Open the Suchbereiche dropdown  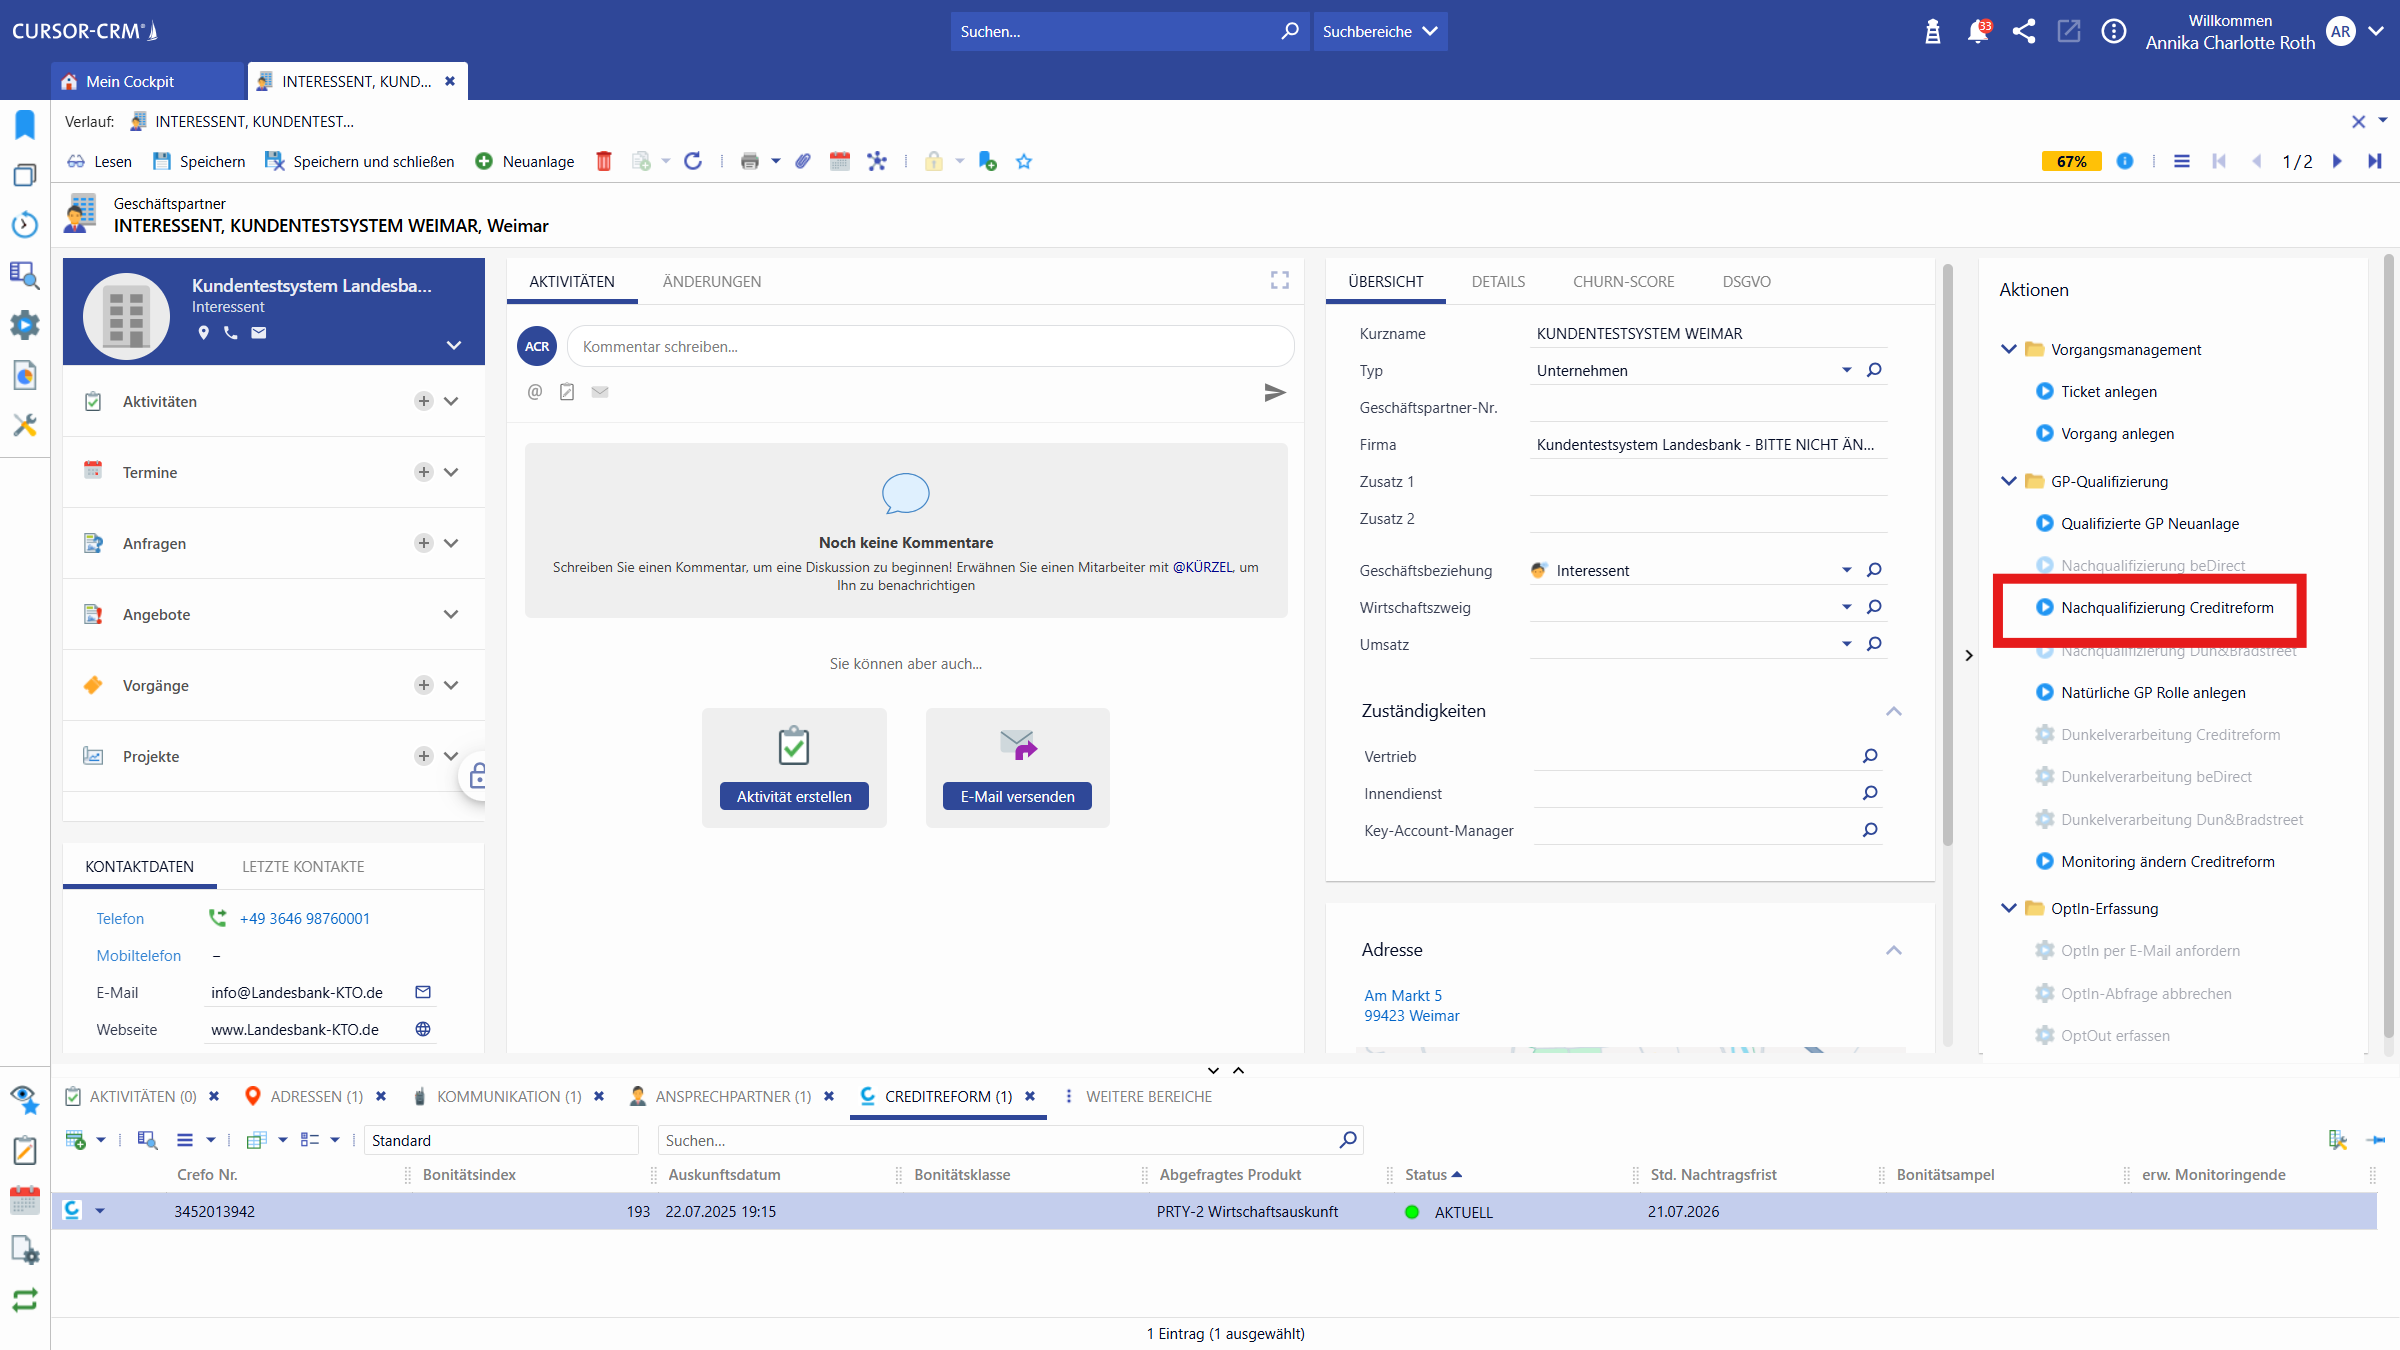[1380, 32]
